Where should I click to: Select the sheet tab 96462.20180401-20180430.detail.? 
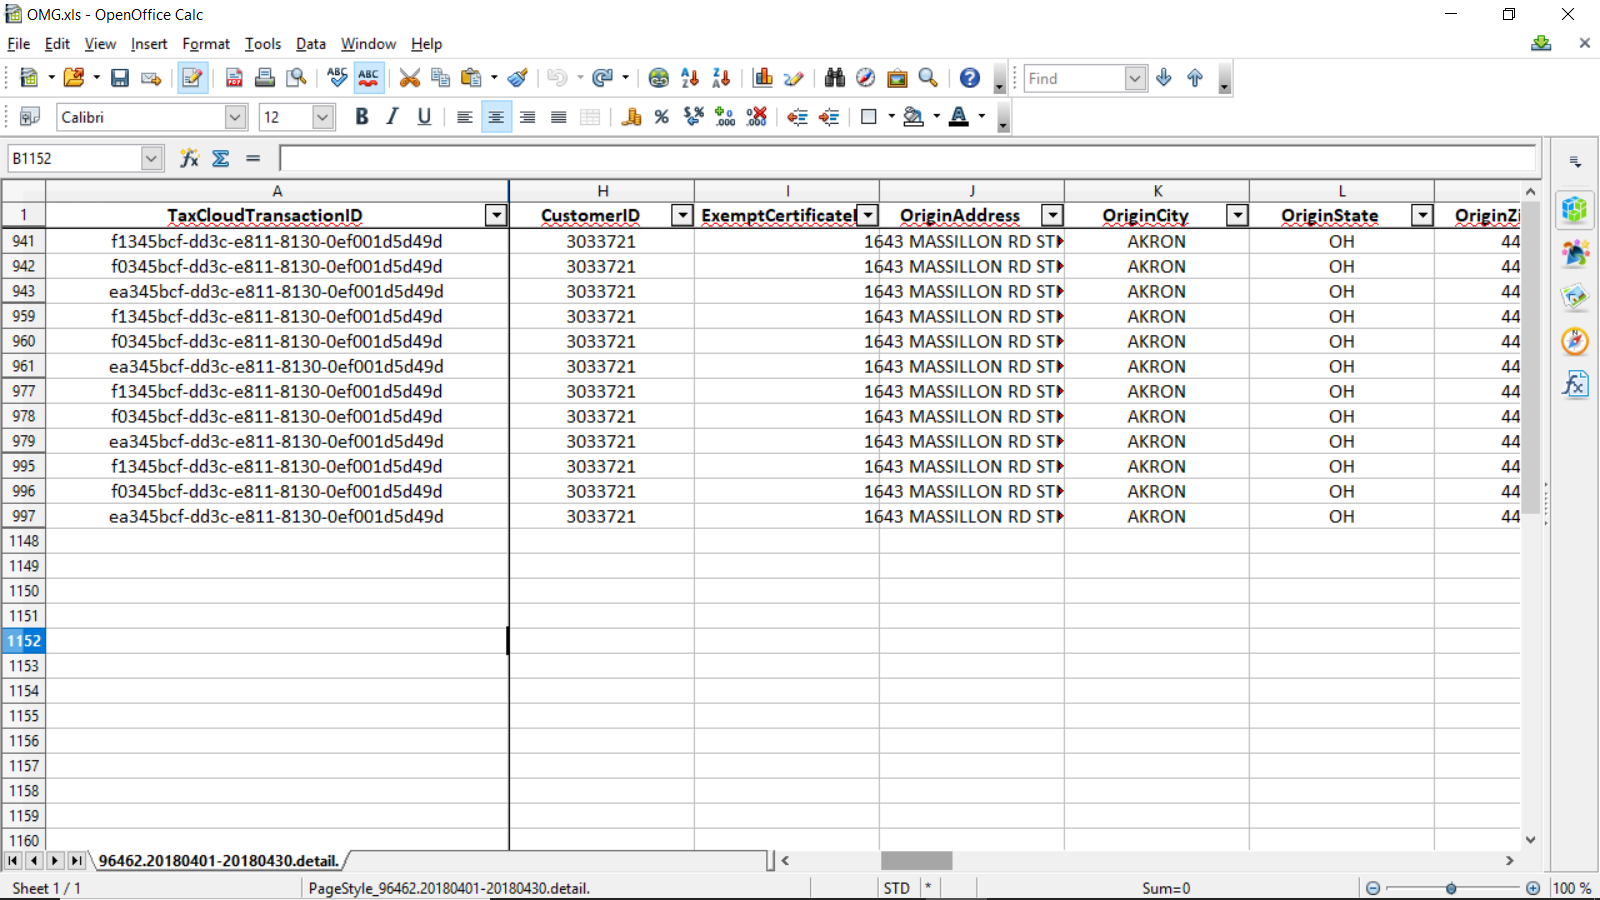[218, 861]
